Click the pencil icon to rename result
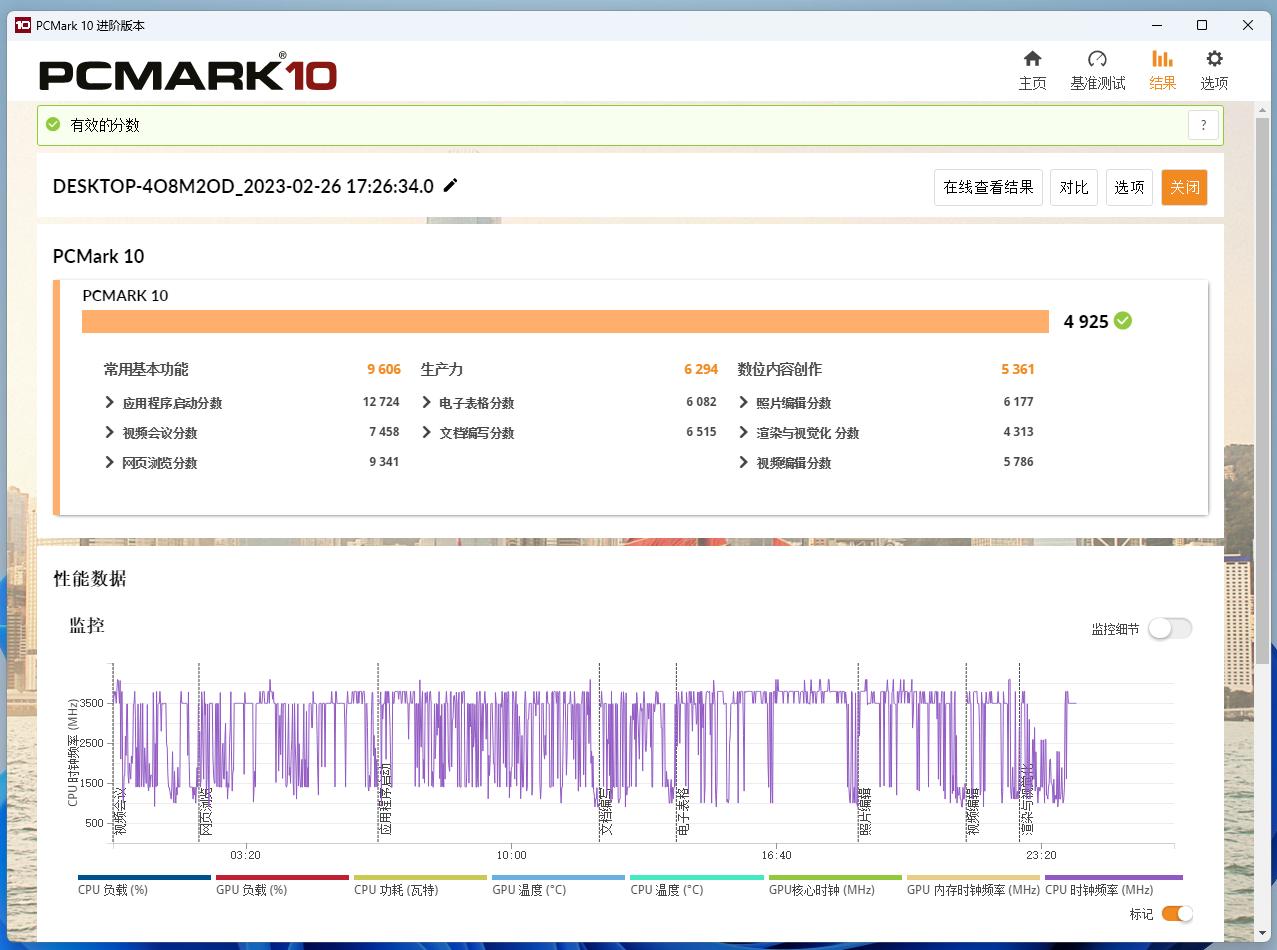1277x950 pixels. pyautogui.click(x=451, y=185)
